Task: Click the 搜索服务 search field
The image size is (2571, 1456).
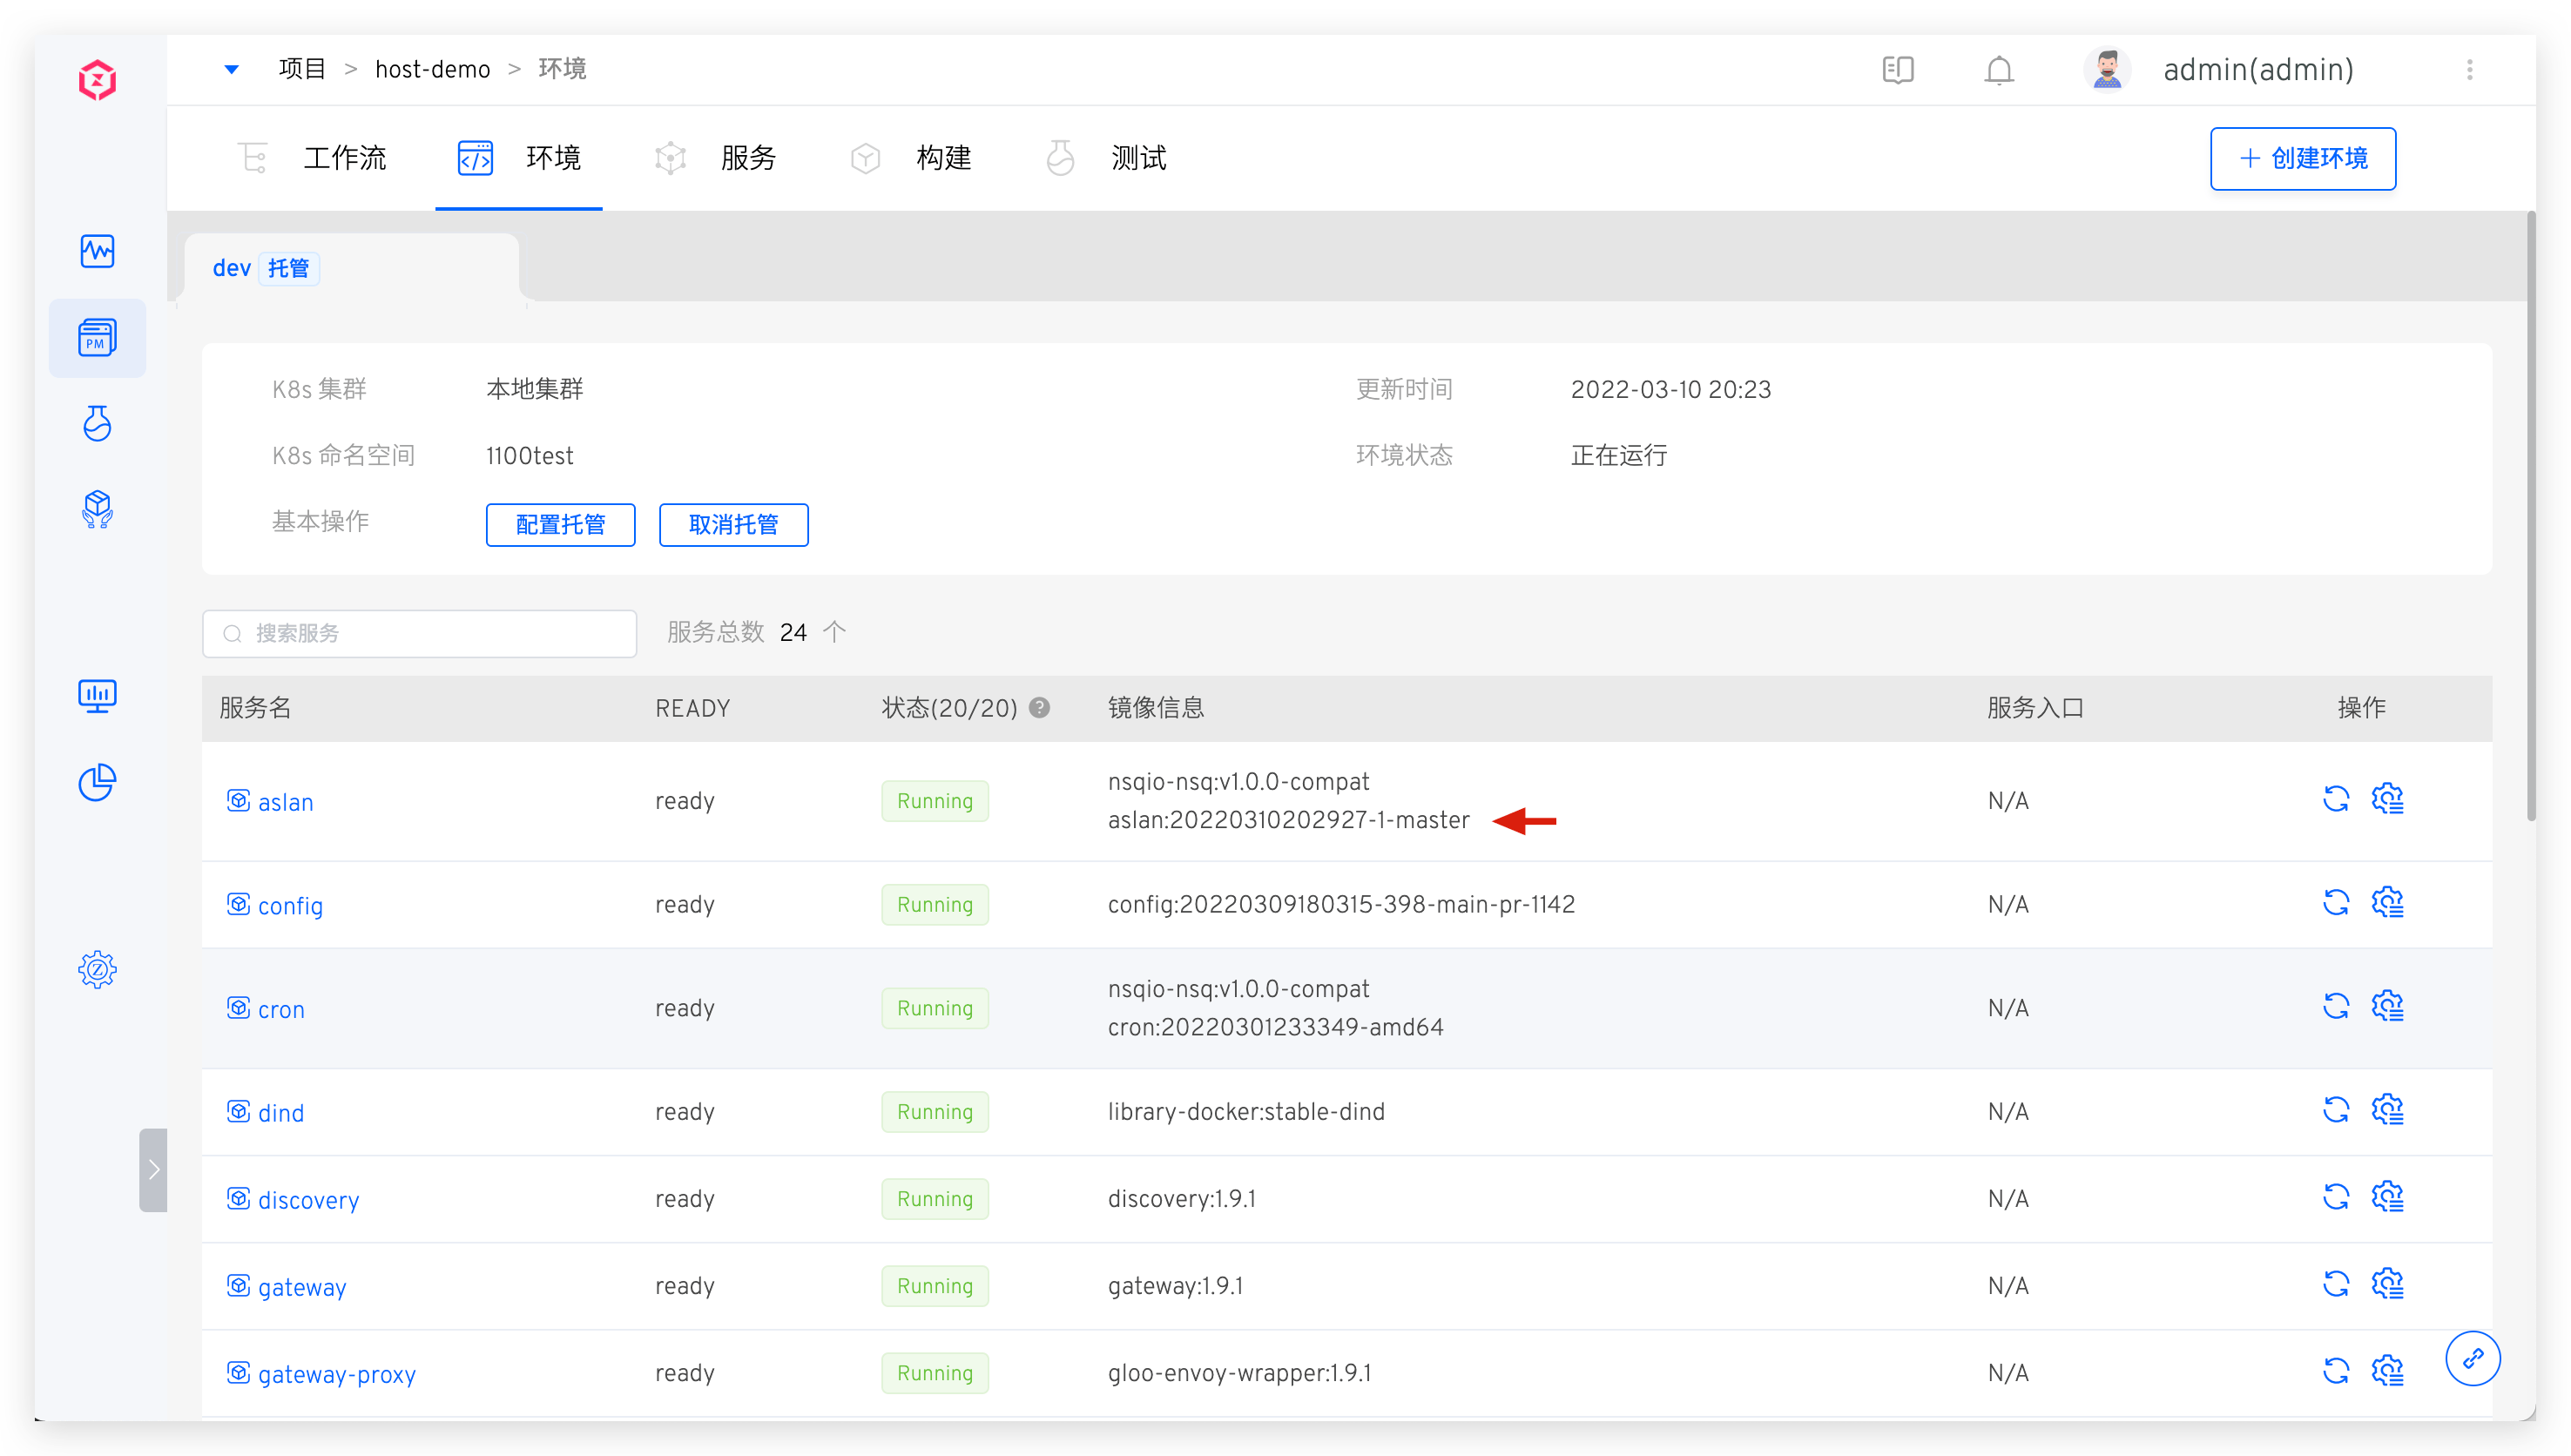Action: point(419,632)
